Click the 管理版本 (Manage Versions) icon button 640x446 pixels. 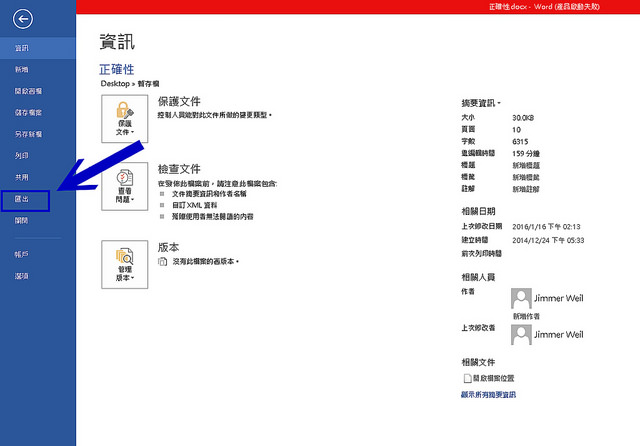pos(125,264)
